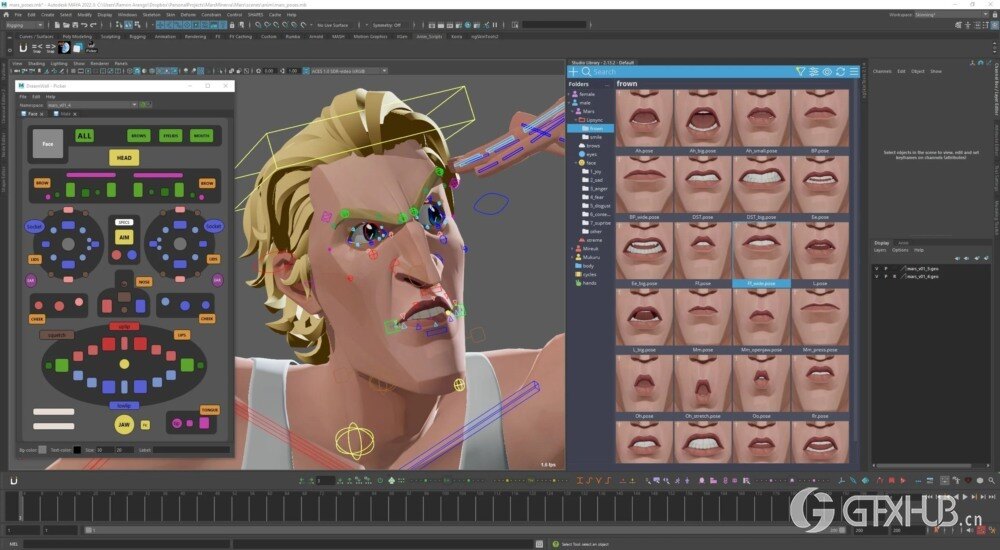Click the MOUTH button in Picker
Image resolution: width=1000 pixels, height=550 pixels.
pyautogui.click(x=202, y=136)
